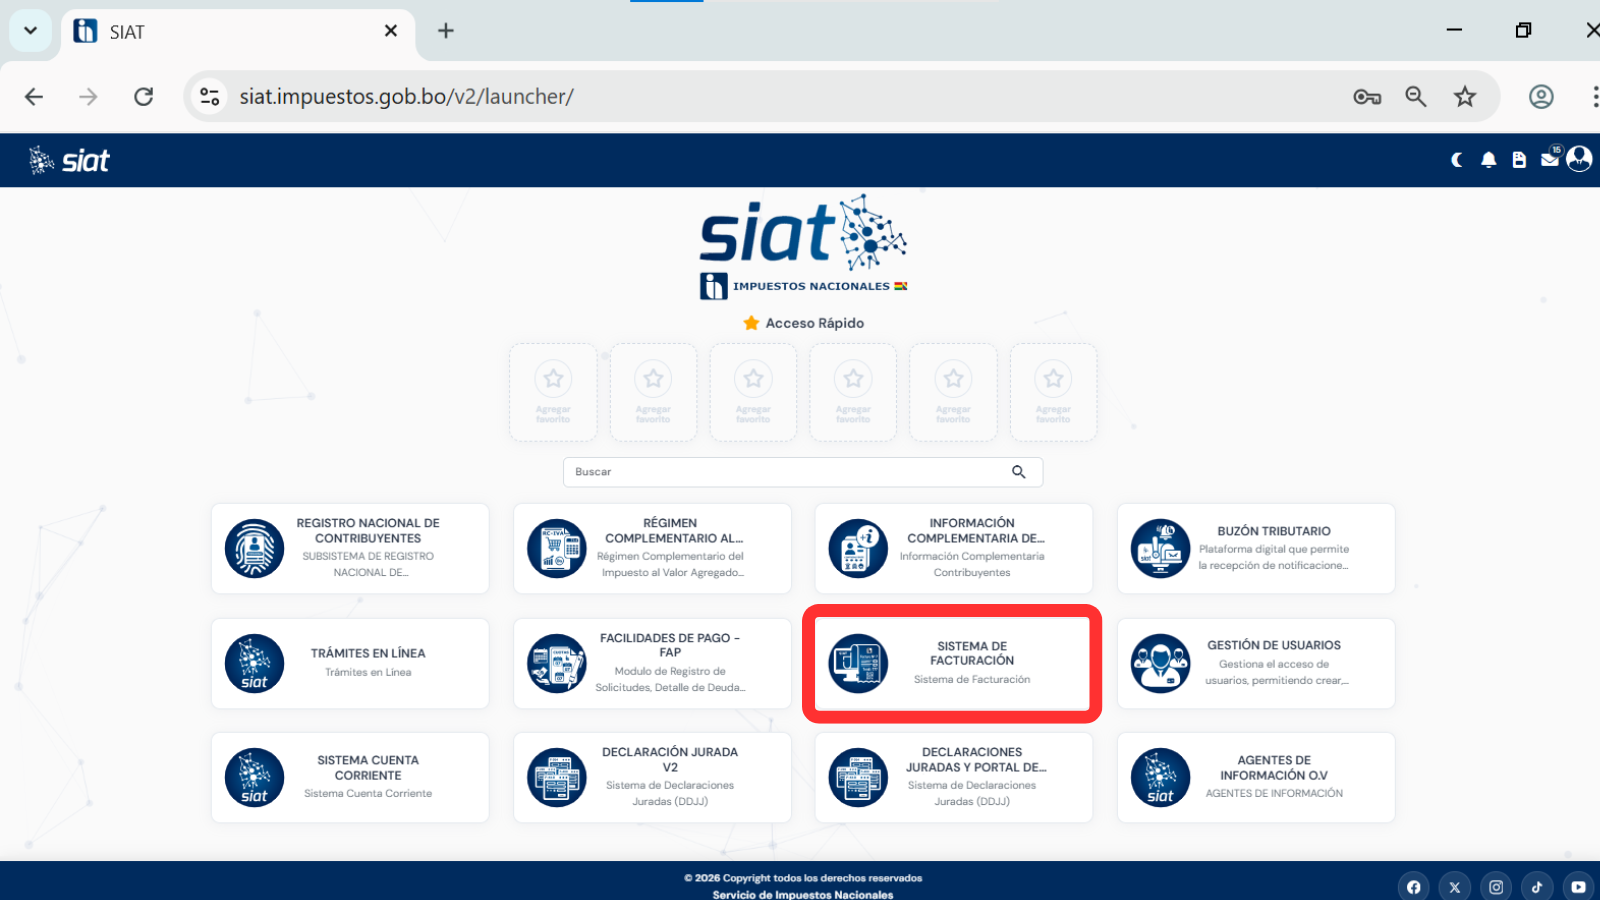Image resolution: width=1600 pixels, height=900 pixels.
Task: Open the mail inbox showing 15 messages
Action: (1549, 159)
